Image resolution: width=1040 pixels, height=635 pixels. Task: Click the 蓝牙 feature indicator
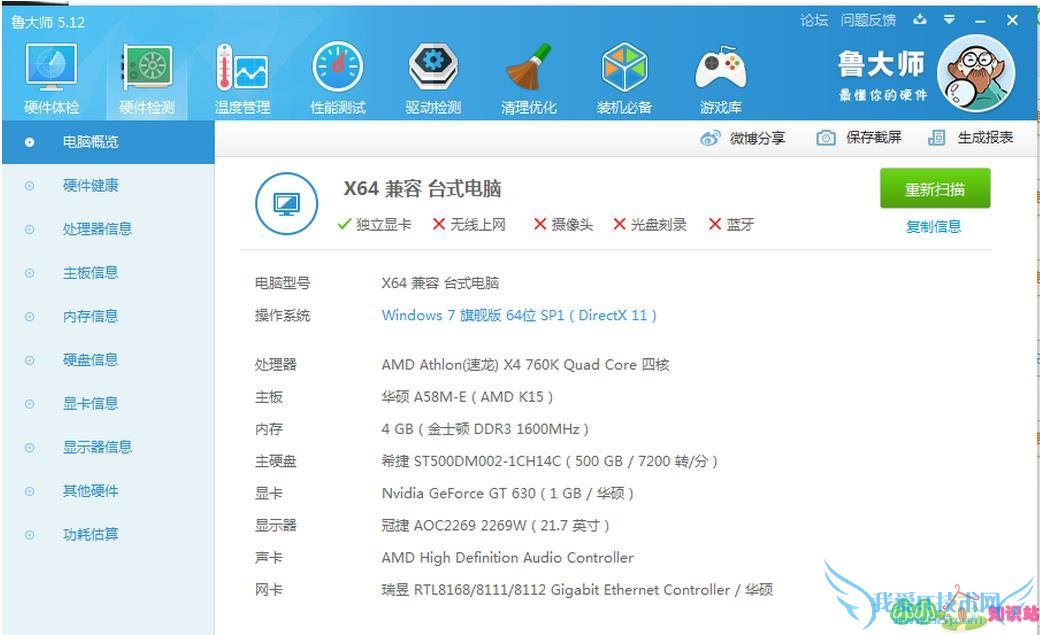click(731, 225)
